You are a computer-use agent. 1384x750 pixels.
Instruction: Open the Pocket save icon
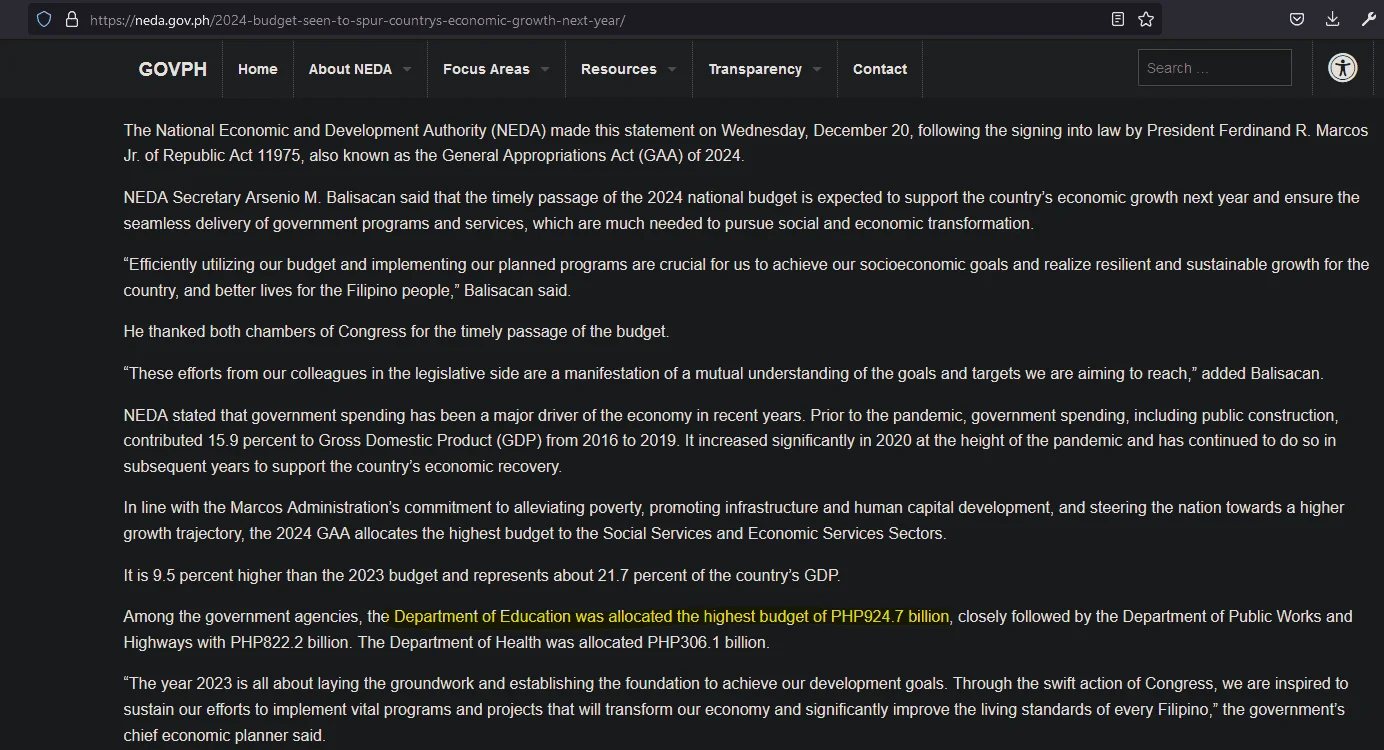[x=1296, y=19]
